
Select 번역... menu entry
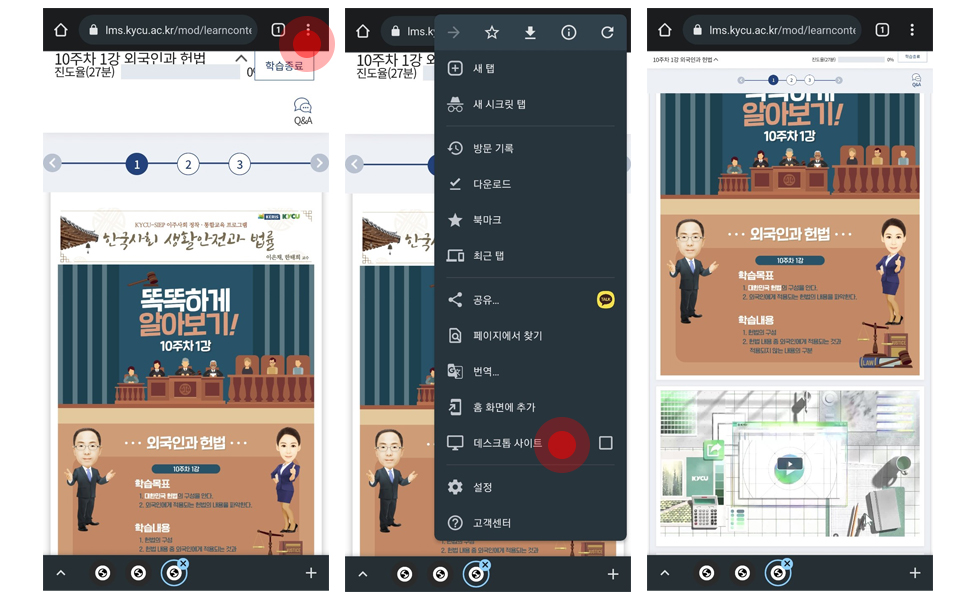pyautogui.click(x=530, y=372)
